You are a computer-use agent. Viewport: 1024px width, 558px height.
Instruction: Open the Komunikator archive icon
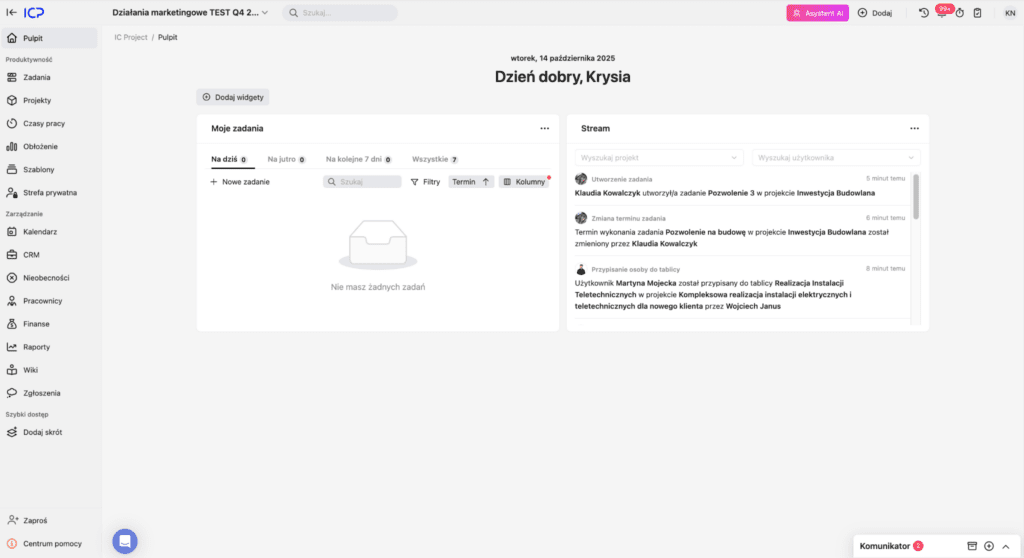tap(971, 546)
